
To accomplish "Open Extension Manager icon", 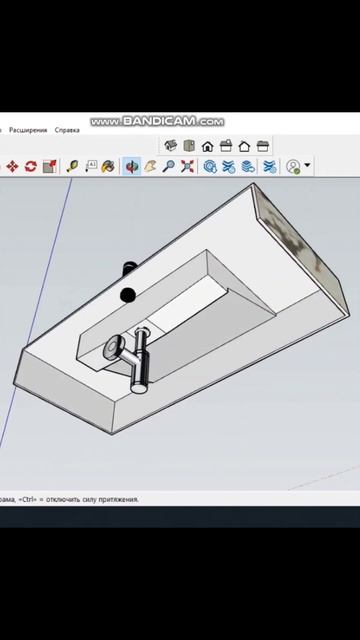I will pos(269,167).
